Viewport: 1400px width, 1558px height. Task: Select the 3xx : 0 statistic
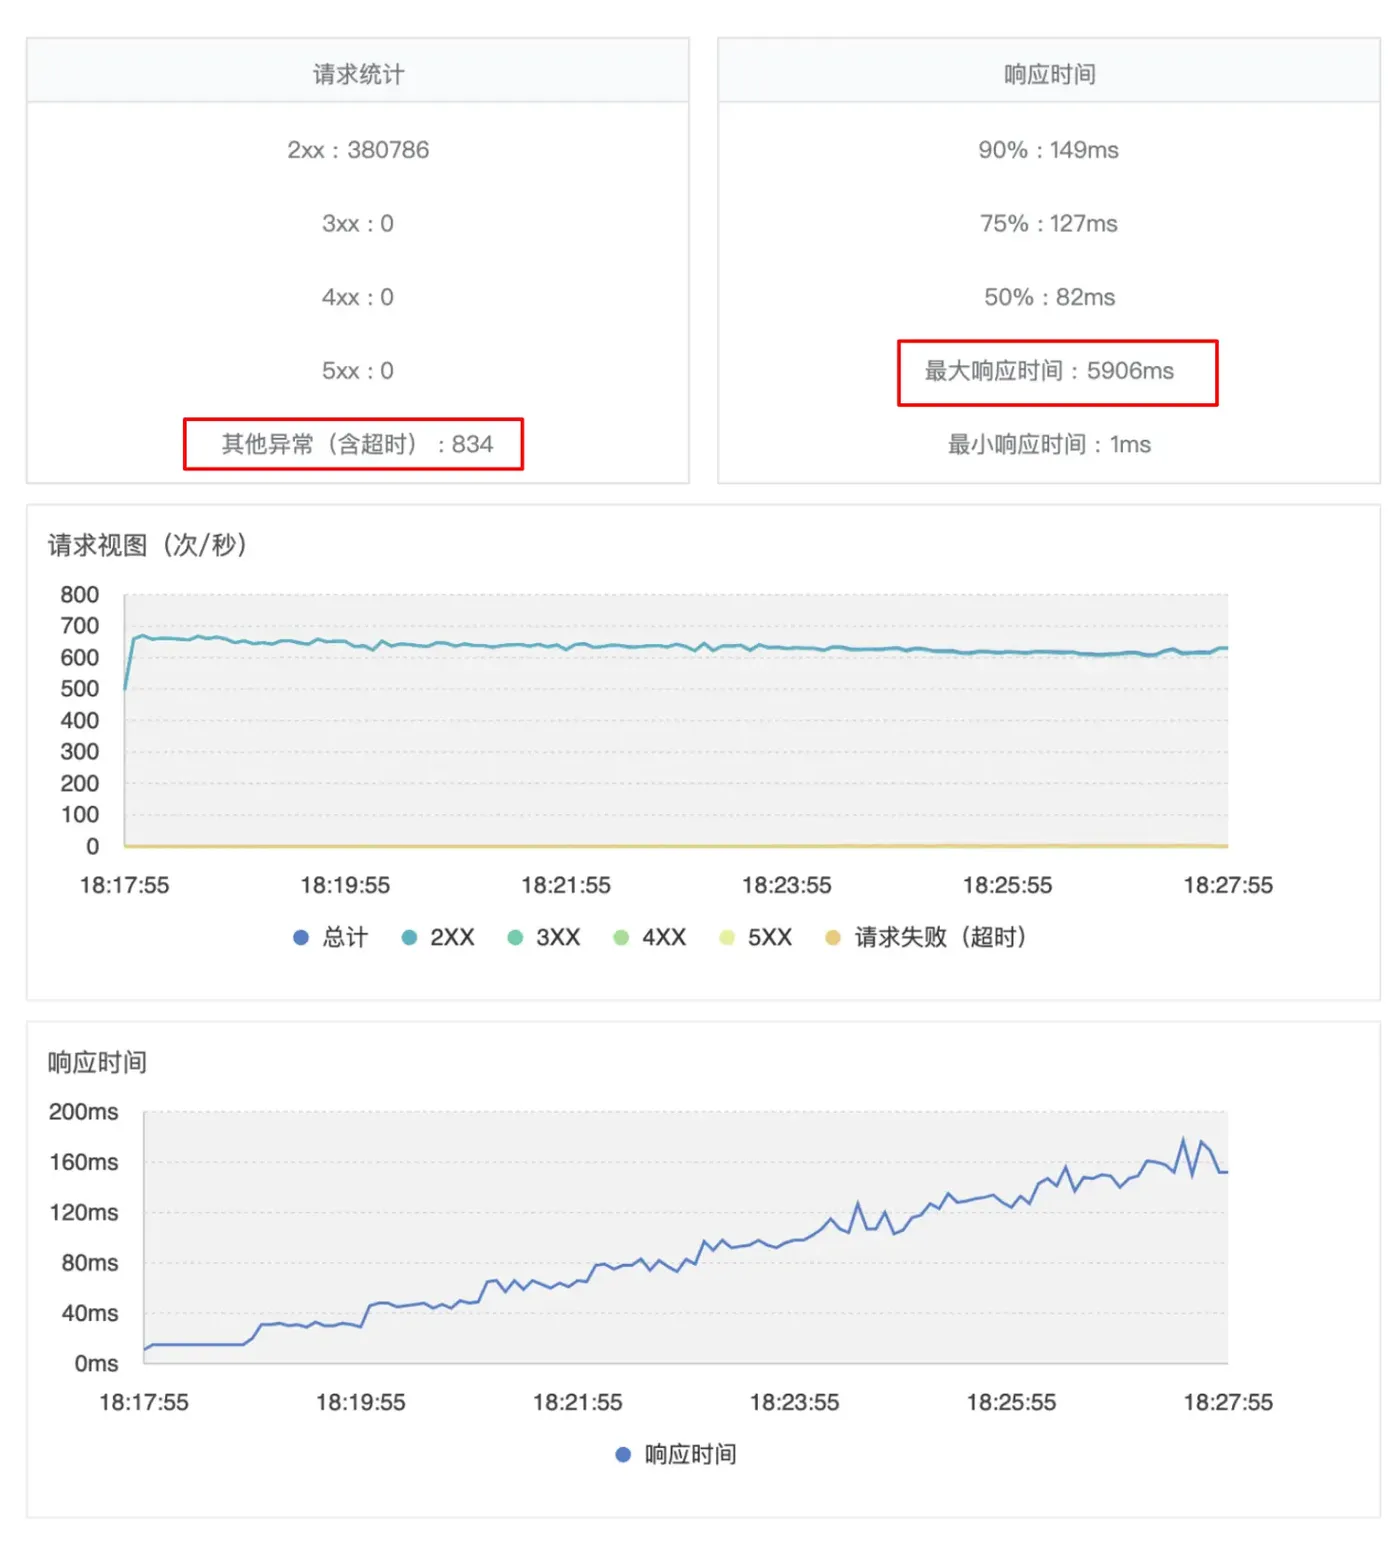(x=358, y=223)
